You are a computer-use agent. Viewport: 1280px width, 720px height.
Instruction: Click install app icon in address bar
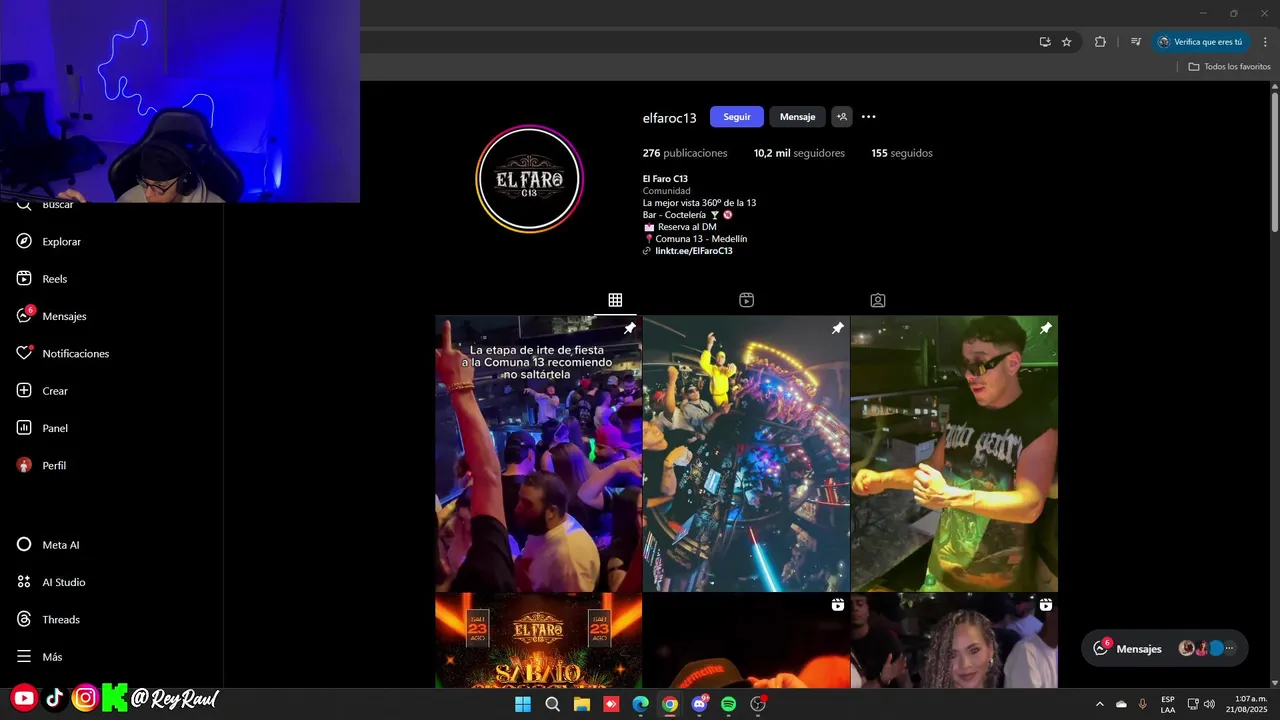(1045, 42)
